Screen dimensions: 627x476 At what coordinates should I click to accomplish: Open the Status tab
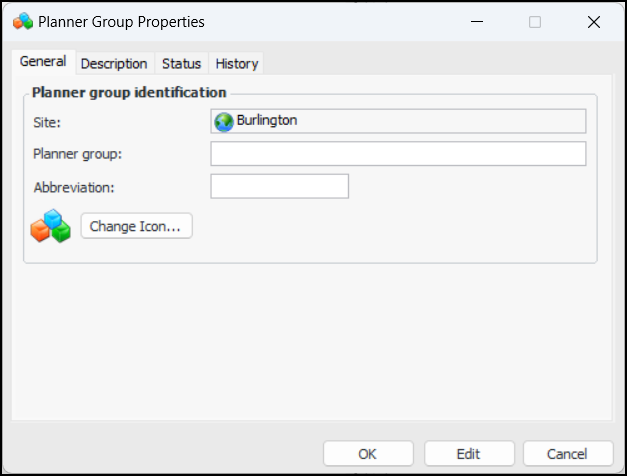coord(181,63)
